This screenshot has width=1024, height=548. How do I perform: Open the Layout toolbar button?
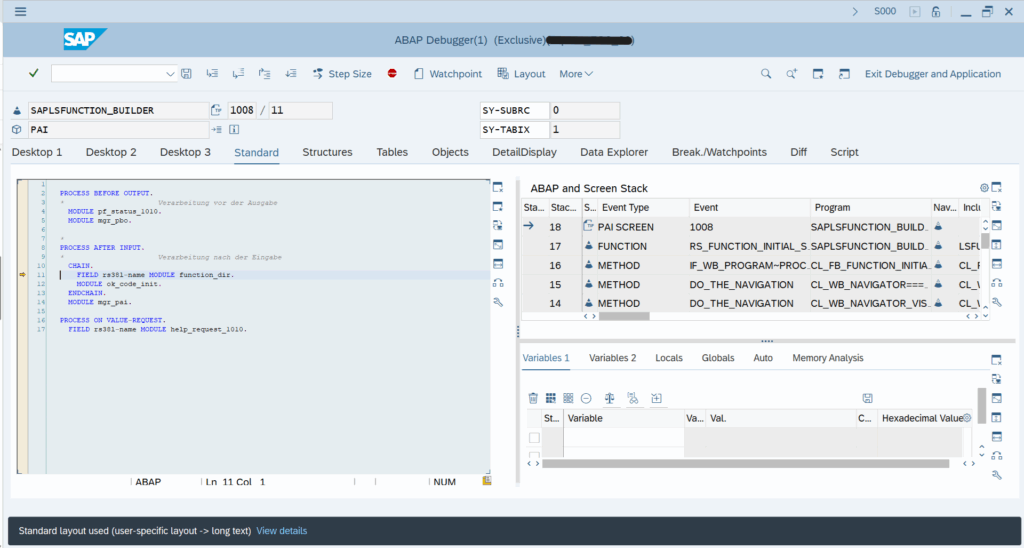point(521,74)
